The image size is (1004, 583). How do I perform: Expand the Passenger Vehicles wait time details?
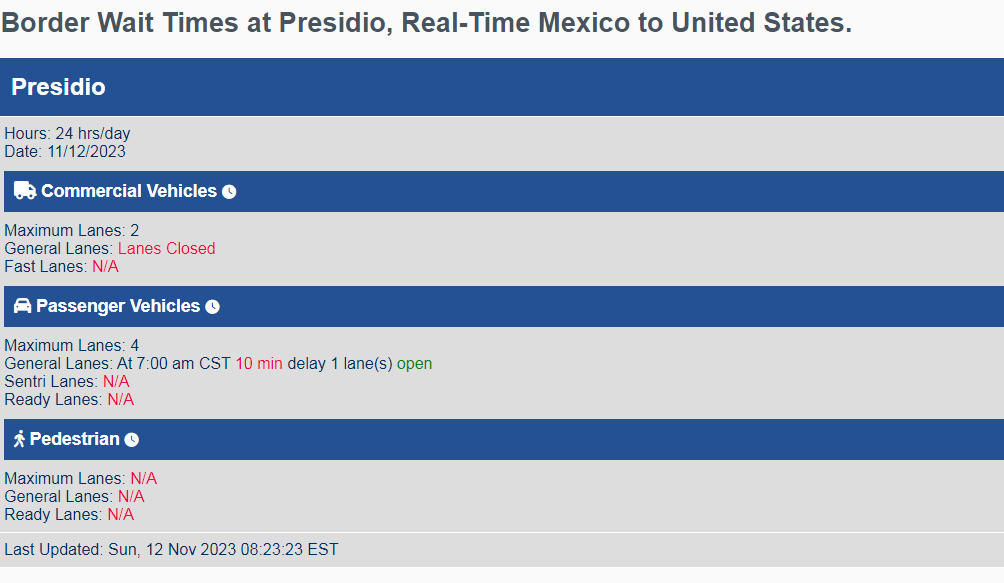pos(212,306)
